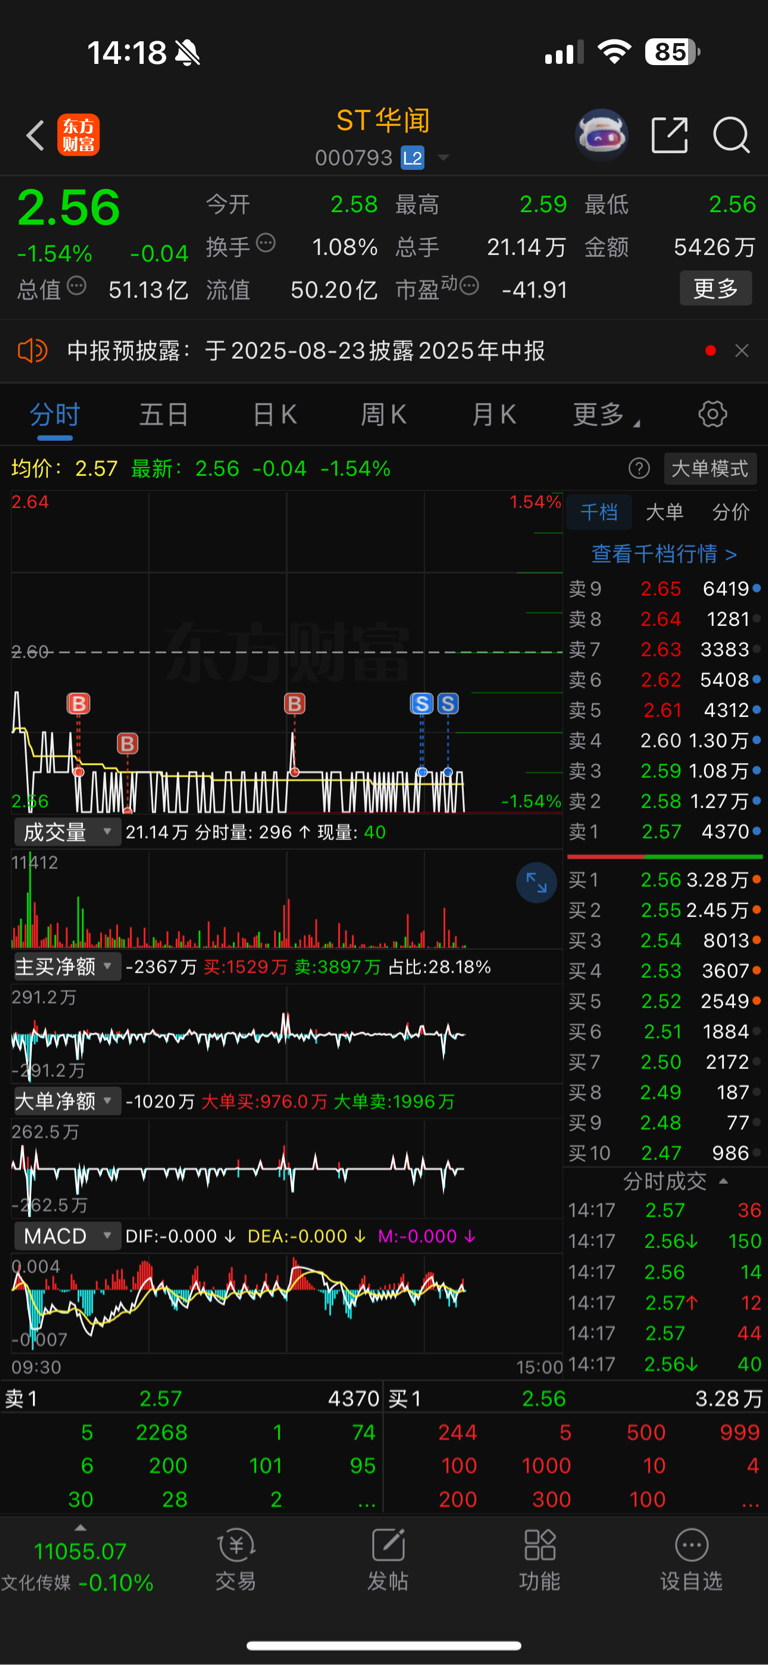
Task: Open the robot assistant avatar
Action: click(x=601, y=134)
